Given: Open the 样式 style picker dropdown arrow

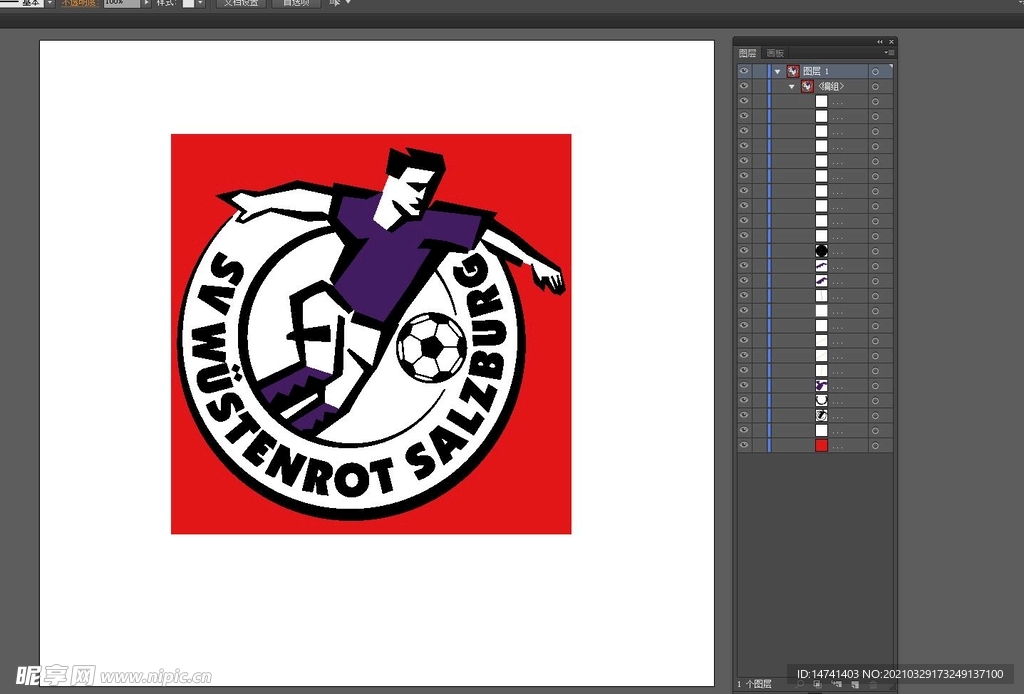Looking at the screenshot, I should (x=200, y=3).
